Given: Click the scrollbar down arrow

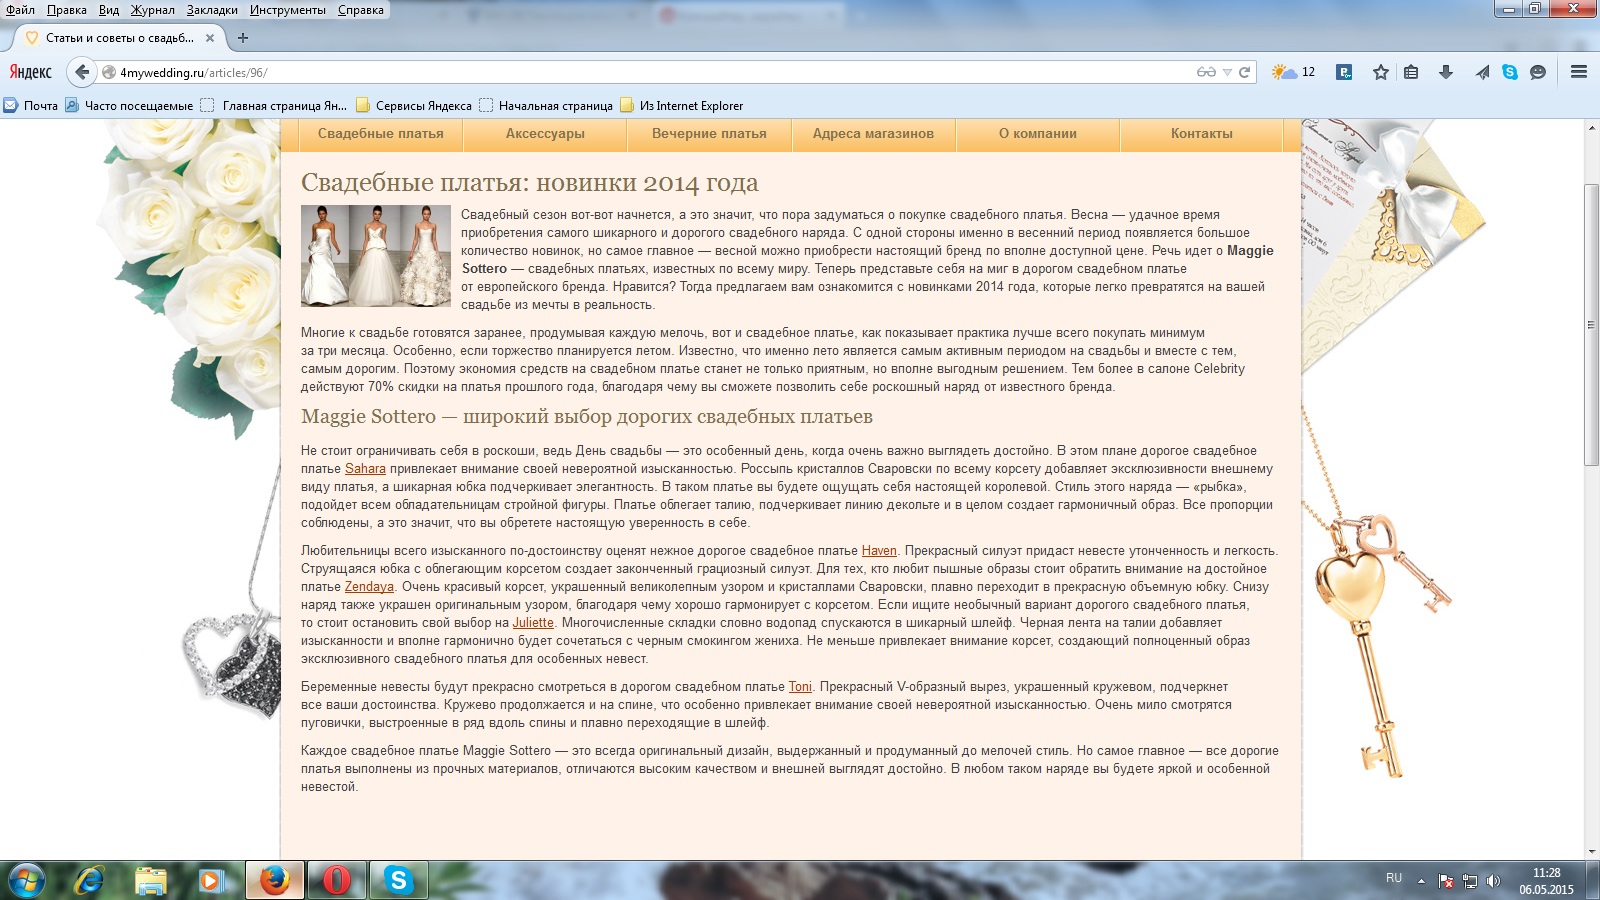Looking at the screenshot, I should (1591, 852).
